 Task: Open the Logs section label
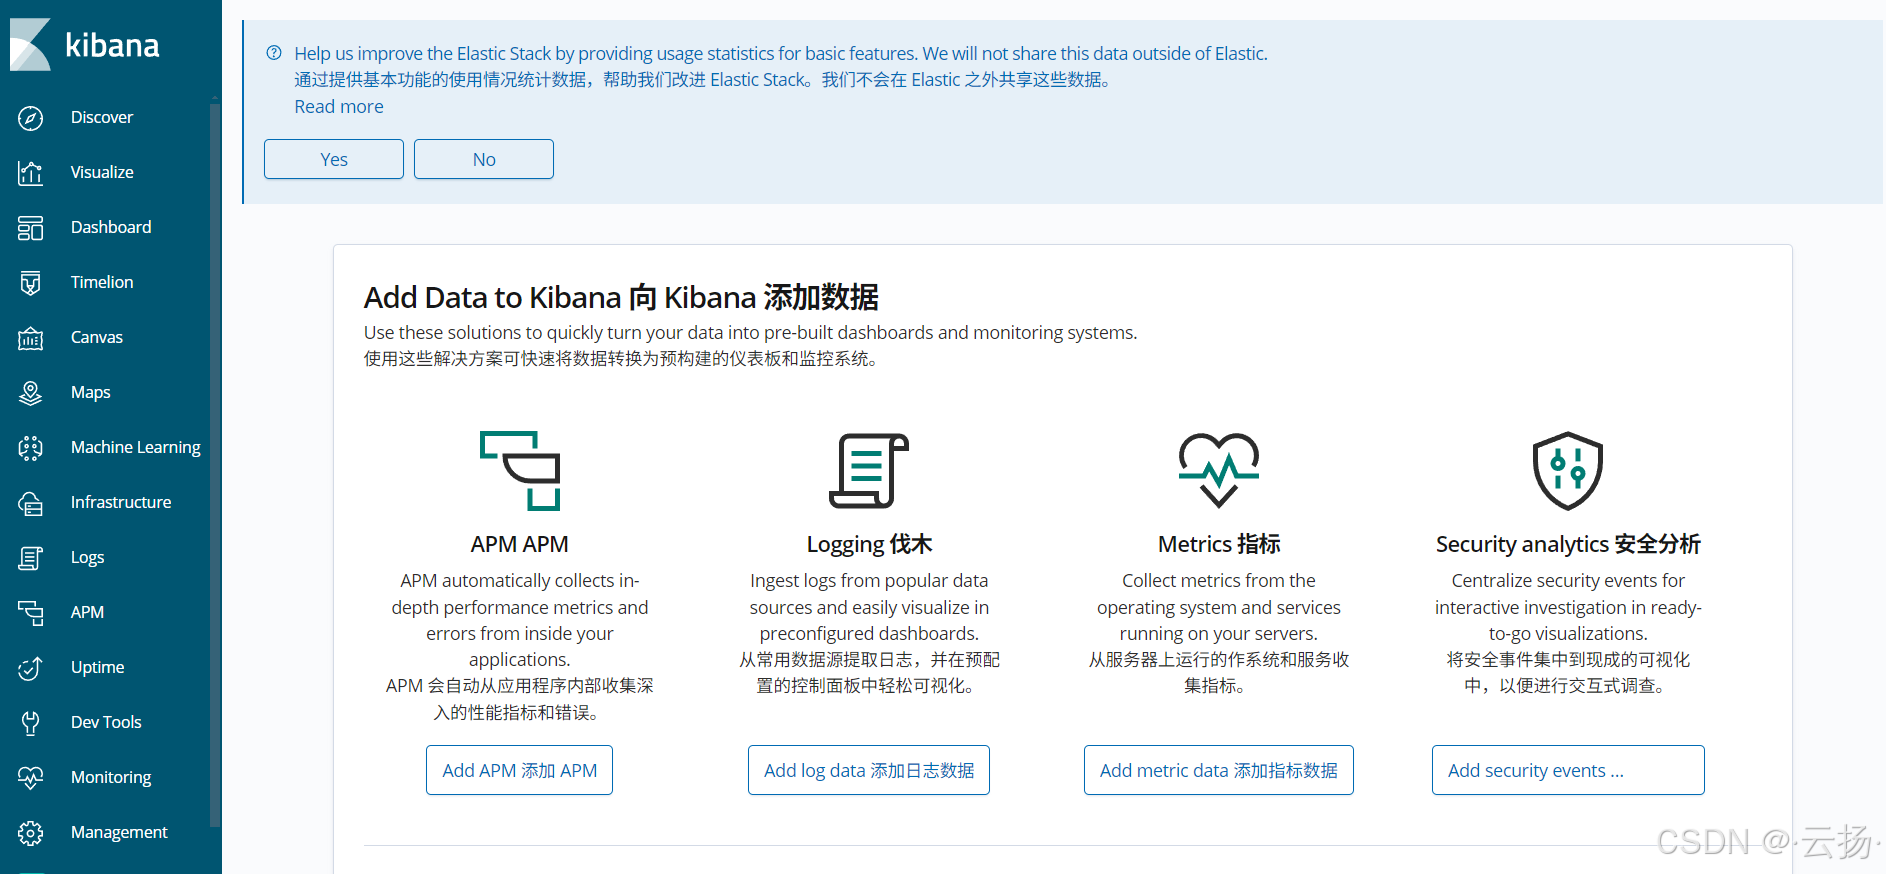[x=88, y=557]
